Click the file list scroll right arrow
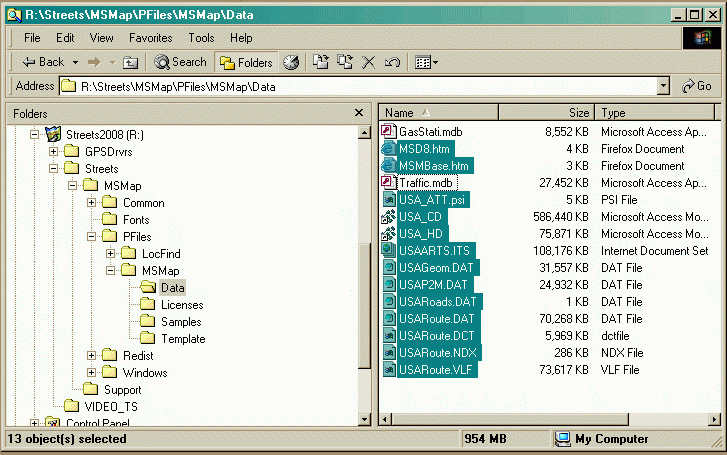The image size is (727, 455). click(x=715, y=419)
